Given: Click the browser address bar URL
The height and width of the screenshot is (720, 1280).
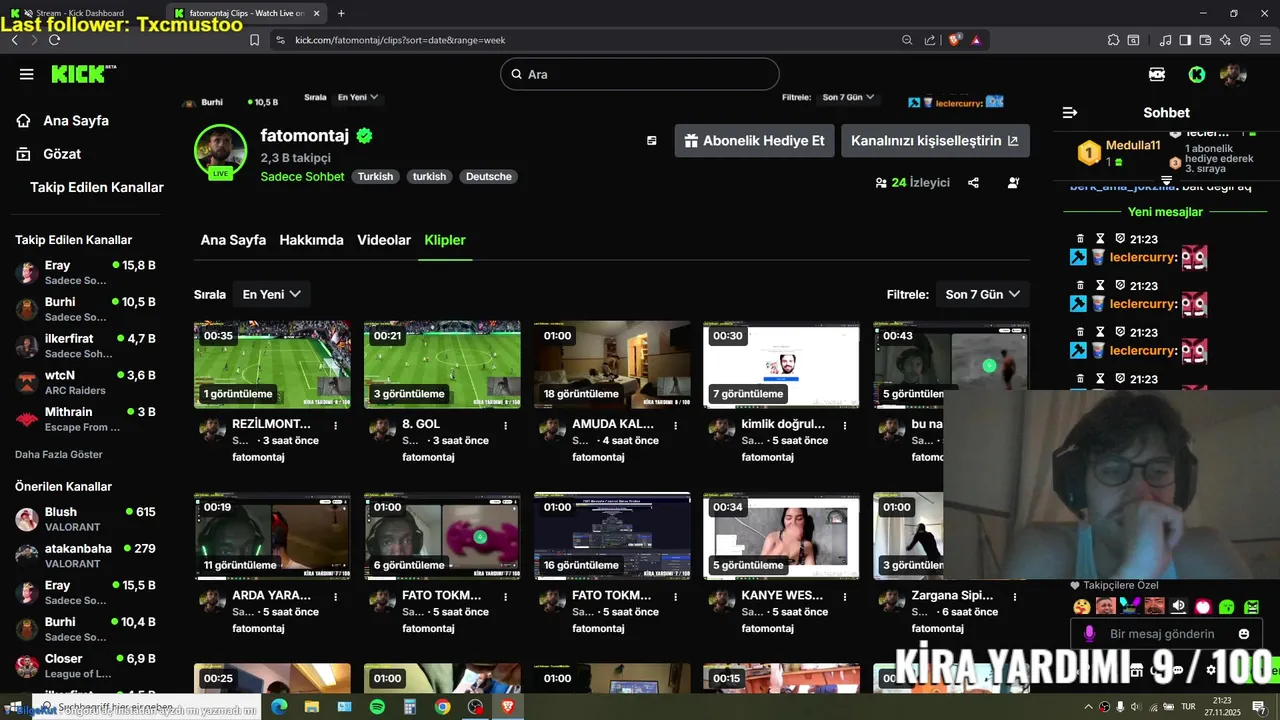Looking at the screenshot, I should click(400, 40).
